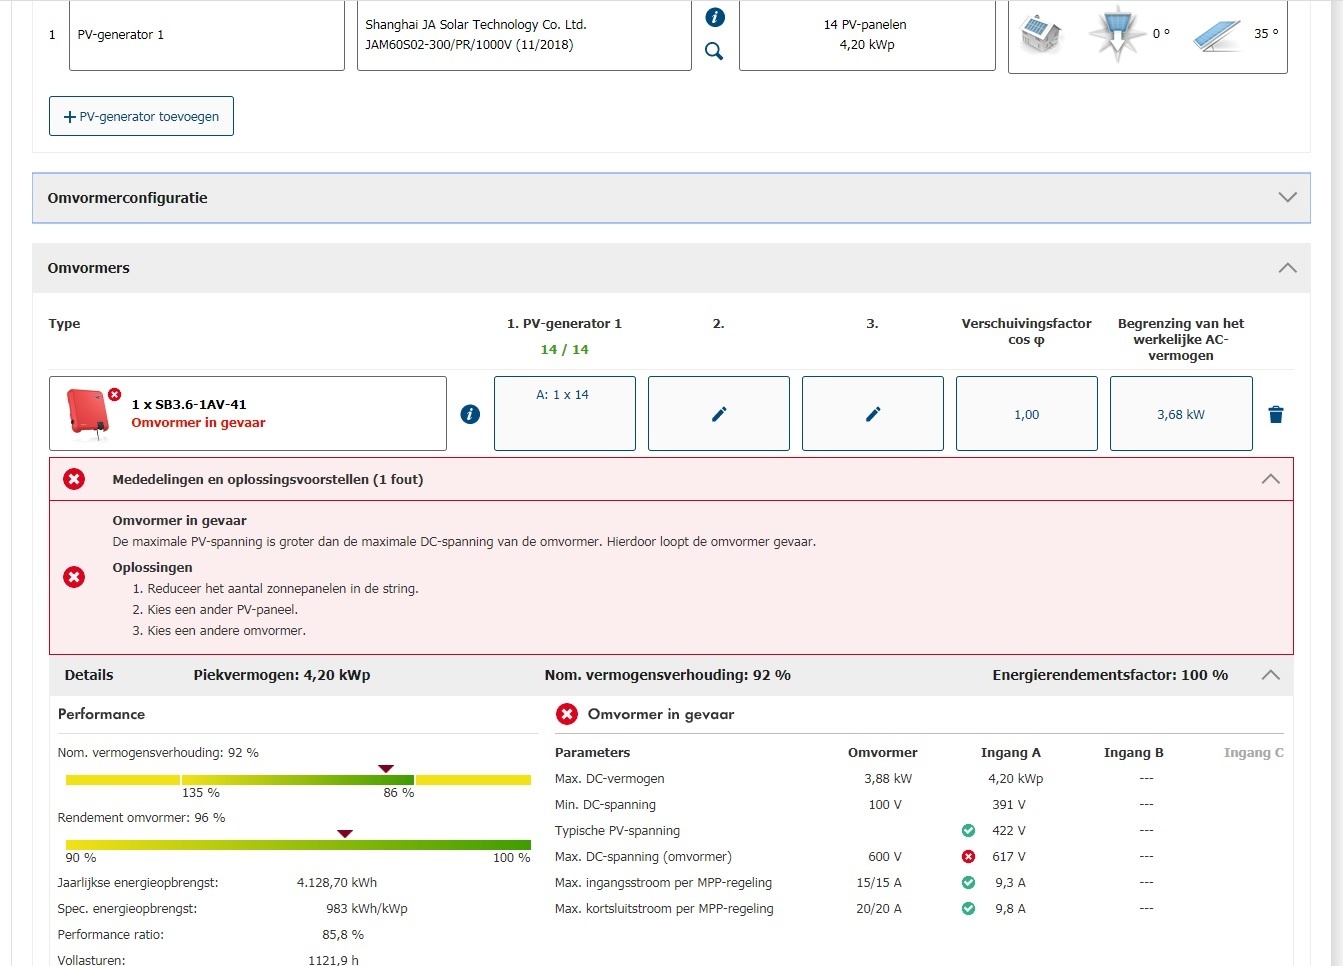Image resolution: width=1343 pixels, height=966 pixels.
Task: Collapse the Omvormers section
Action: [1287, 268]
